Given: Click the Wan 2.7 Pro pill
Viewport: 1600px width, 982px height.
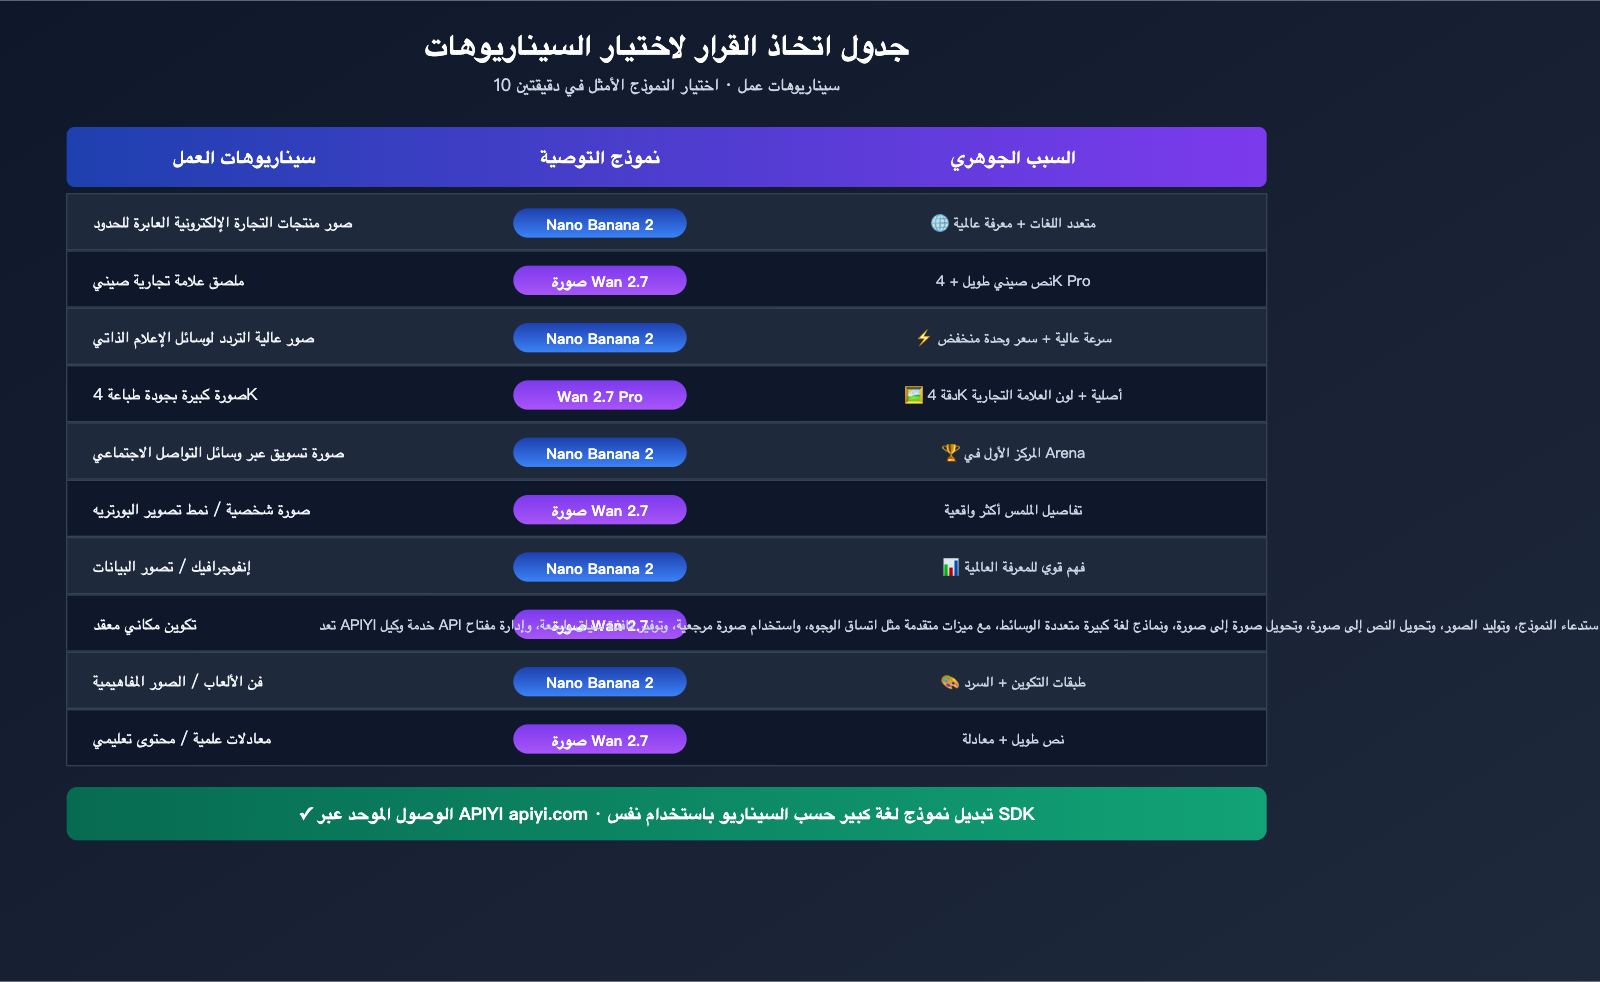Looking at the screenshot, I should [600, 396].
